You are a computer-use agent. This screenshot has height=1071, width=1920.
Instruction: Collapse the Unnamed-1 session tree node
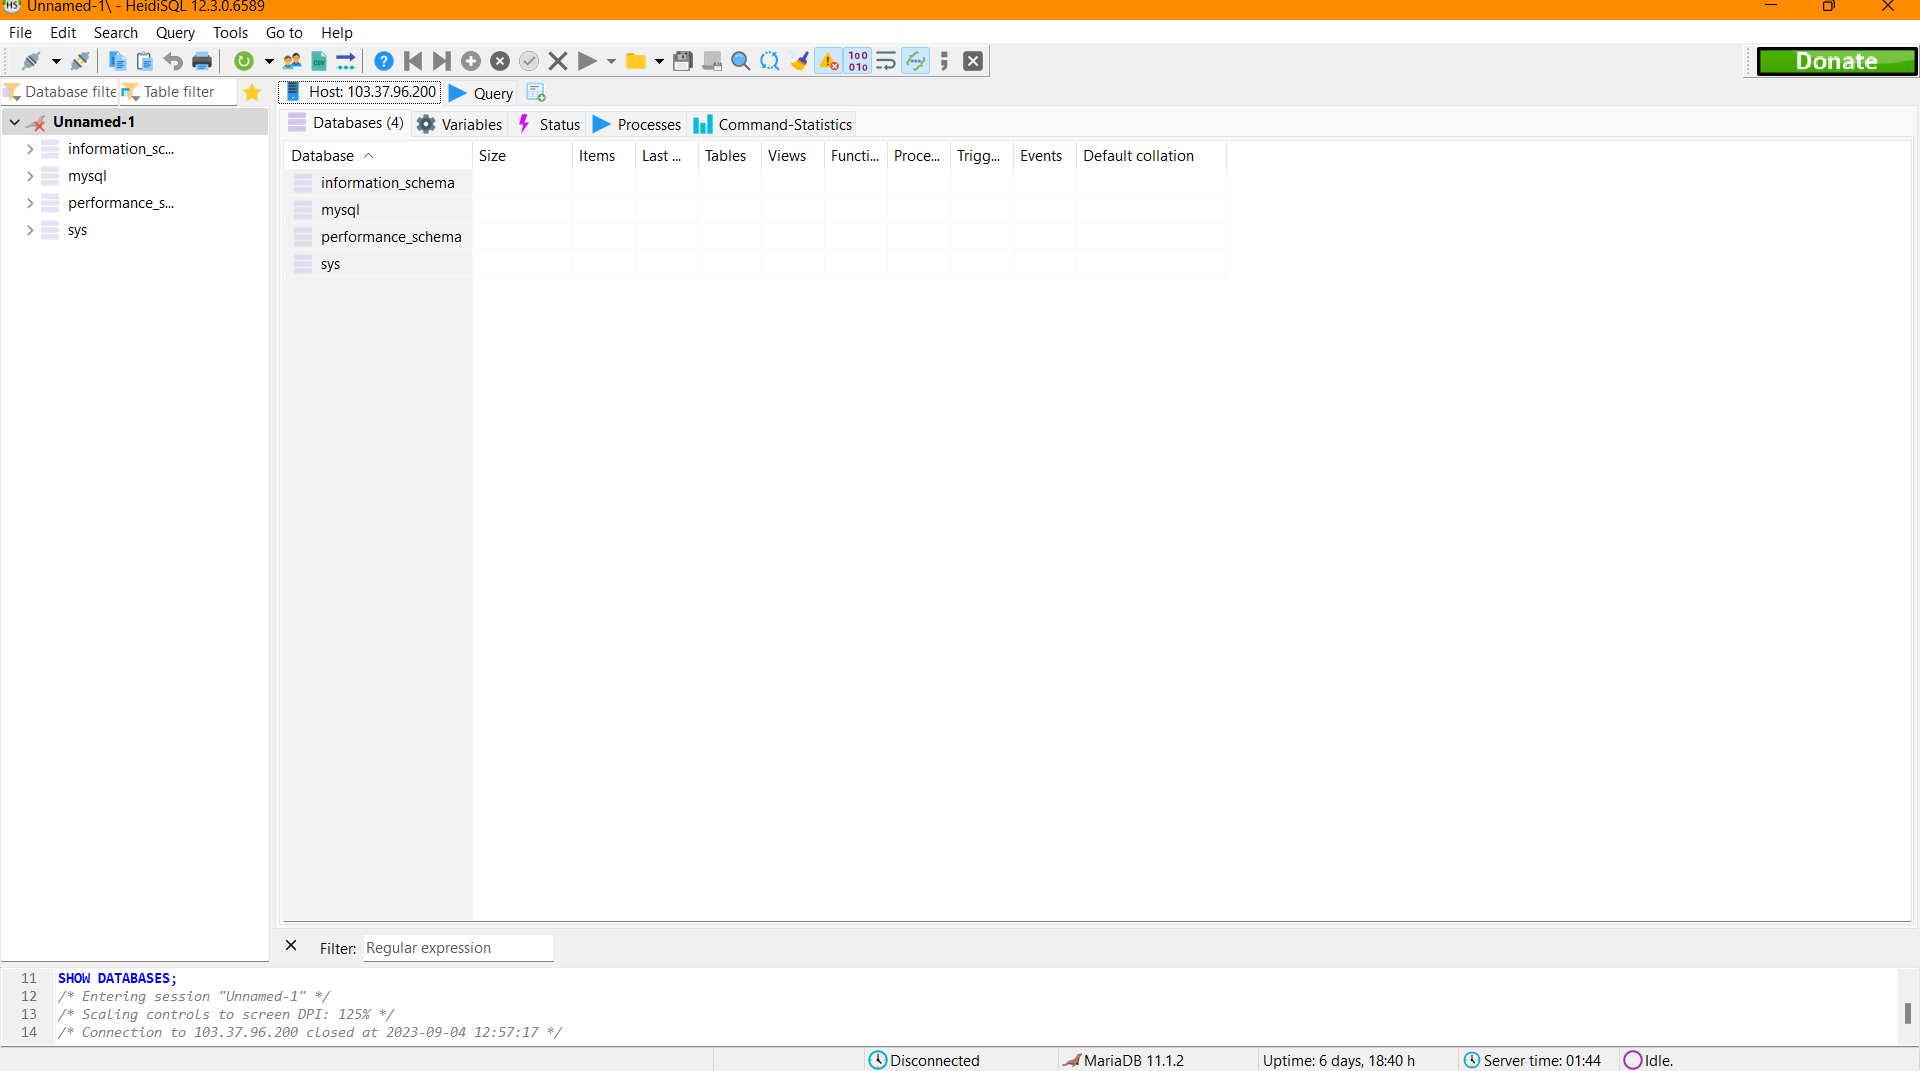click(x=15, y=122)
